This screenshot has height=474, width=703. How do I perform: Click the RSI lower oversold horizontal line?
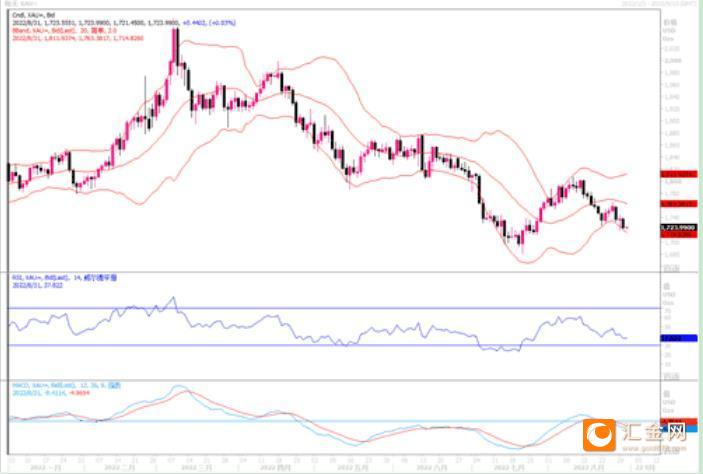pyautogui.click(x=334, y=345)
